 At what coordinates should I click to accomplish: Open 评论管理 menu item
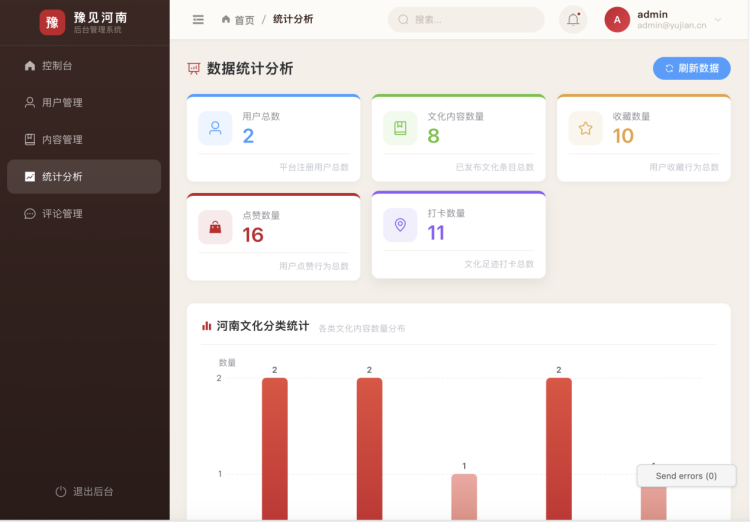(x=84, y=213)
